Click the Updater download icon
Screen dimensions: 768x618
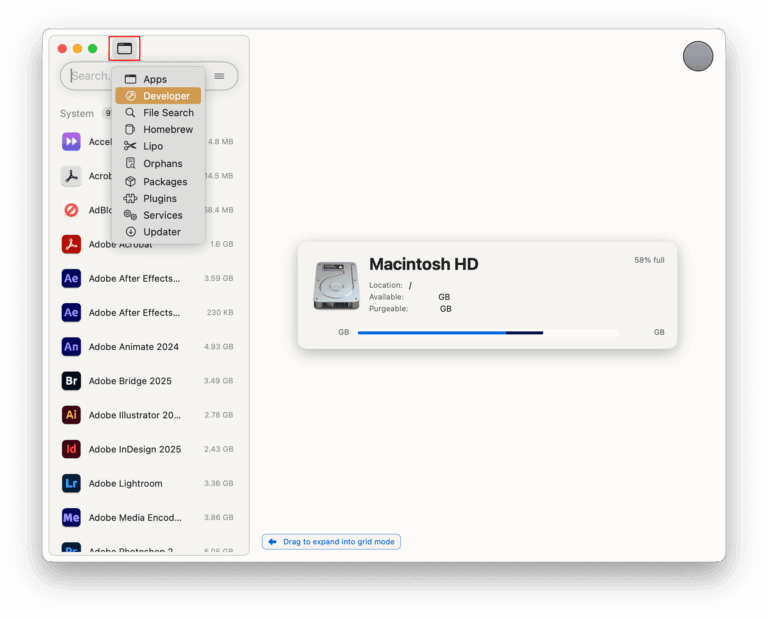pos(130,232)
